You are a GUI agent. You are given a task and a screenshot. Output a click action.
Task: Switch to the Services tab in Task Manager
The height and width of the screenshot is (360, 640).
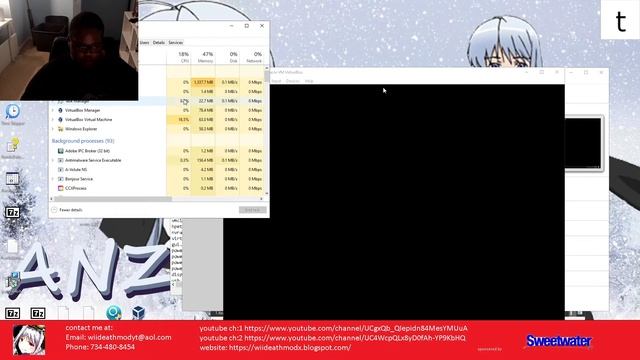[176, 42]
